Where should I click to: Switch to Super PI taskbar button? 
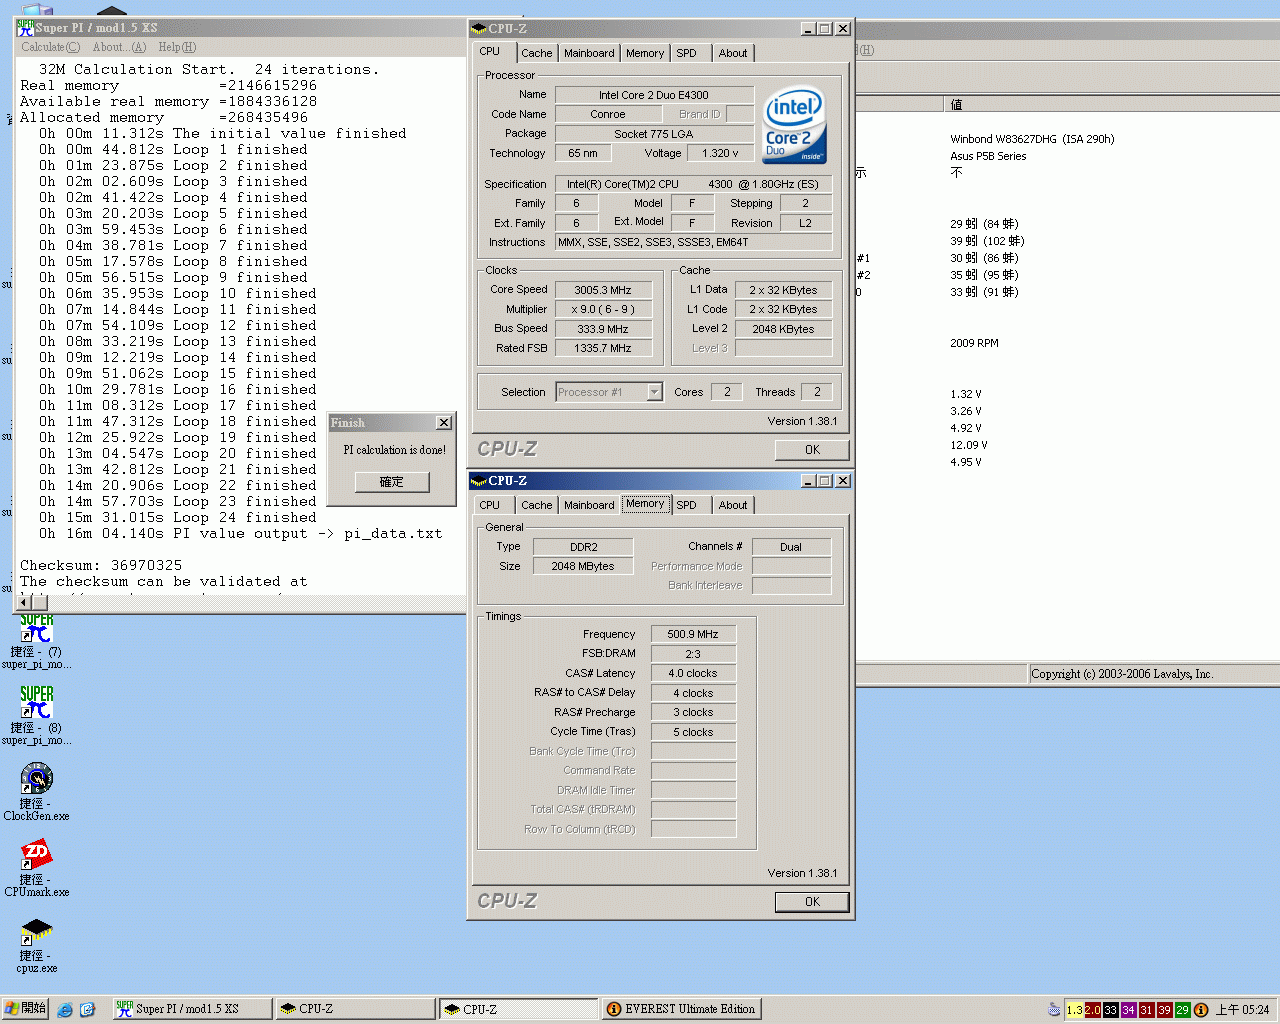tap(191, 1009)
